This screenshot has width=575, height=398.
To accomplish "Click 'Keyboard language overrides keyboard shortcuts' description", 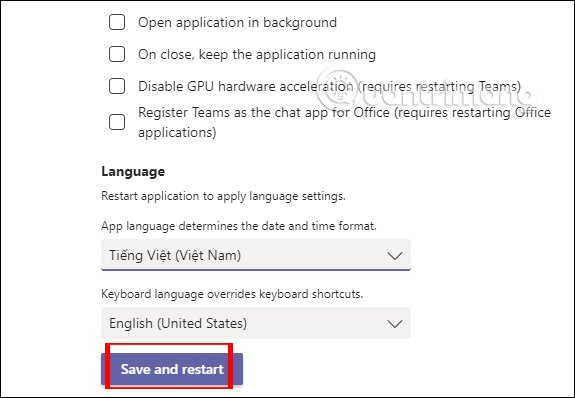I will pyautogui.click(x=232, y=294).
